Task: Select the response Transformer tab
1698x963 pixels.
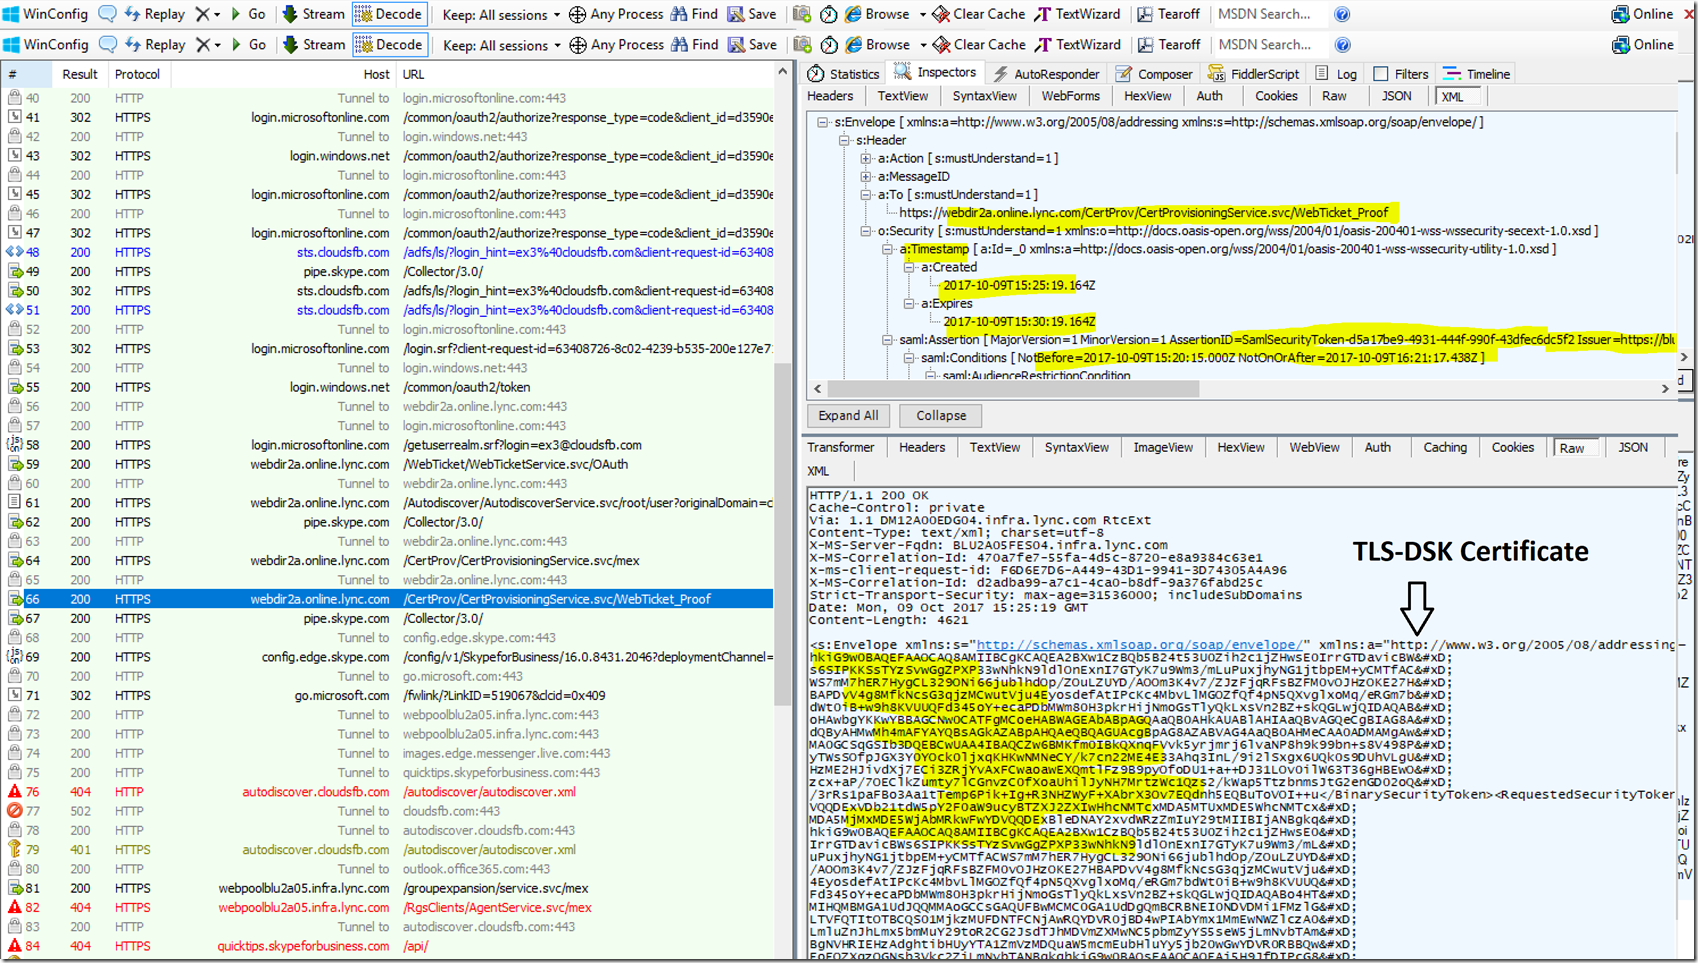Action: pos(841,448)
